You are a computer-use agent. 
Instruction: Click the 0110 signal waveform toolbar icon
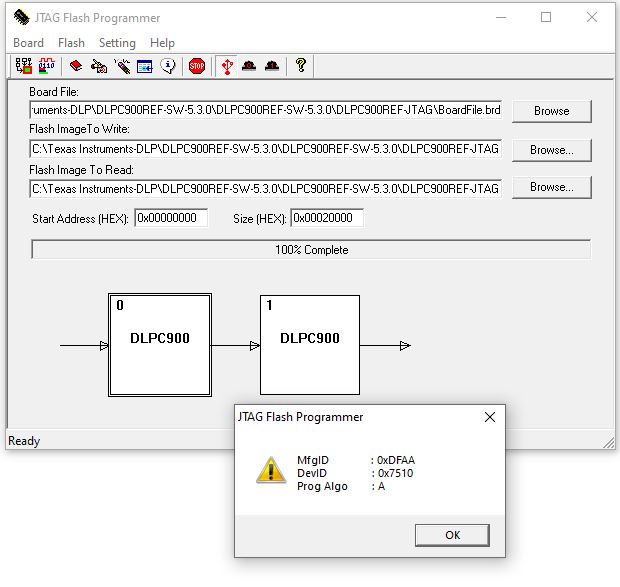[46, 66]
